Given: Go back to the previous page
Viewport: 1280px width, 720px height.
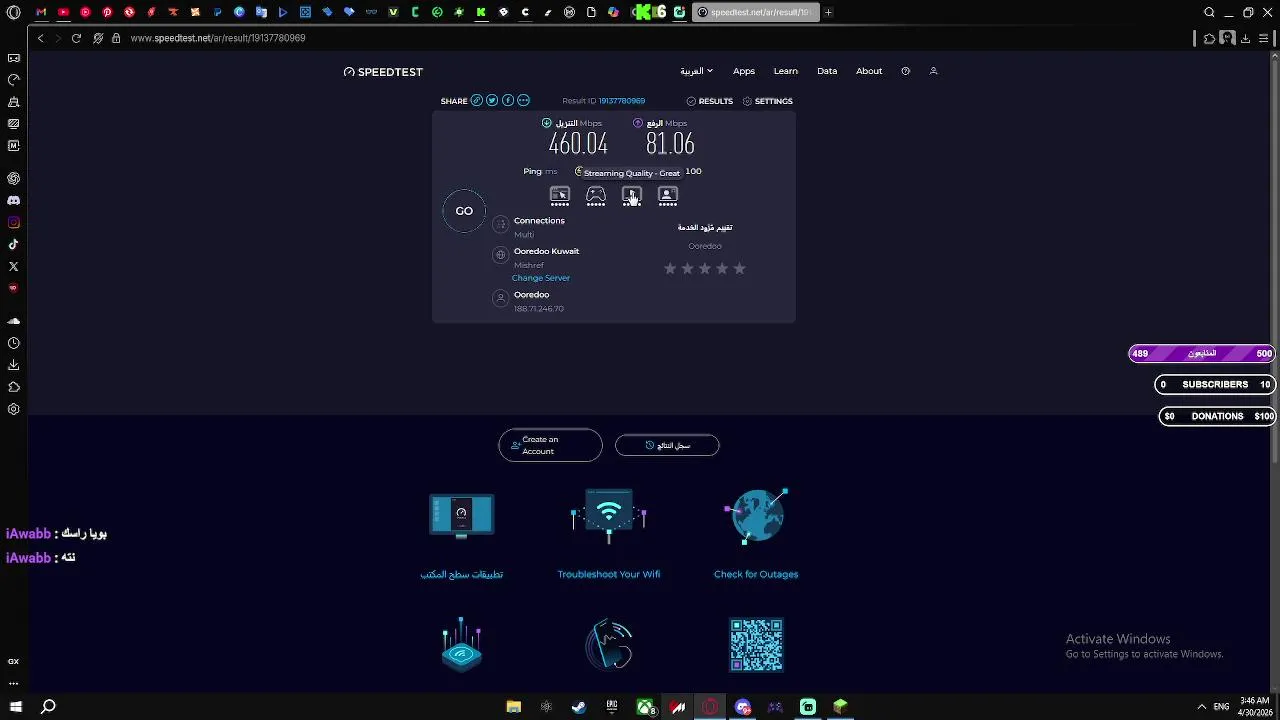Looking at the screenshot, I should (40, 38).
